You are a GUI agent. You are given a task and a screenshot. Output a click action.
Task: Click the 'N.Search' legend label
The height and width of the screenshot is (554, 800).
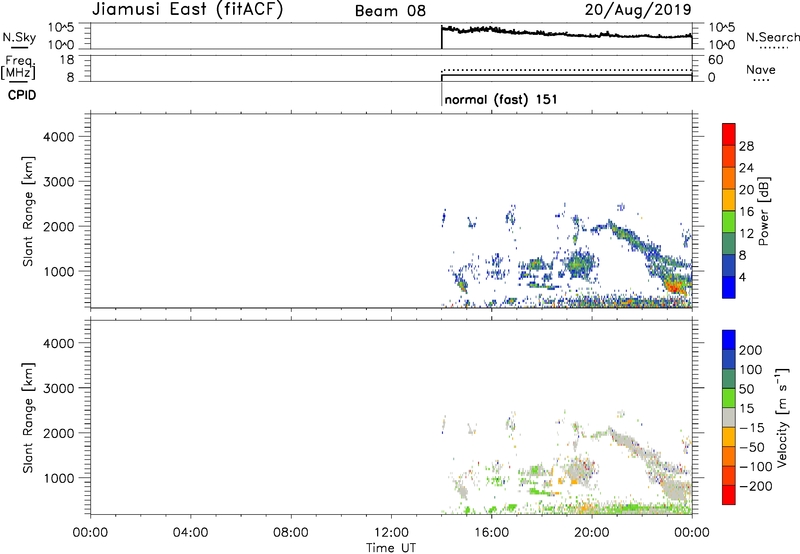click(772, 37)
